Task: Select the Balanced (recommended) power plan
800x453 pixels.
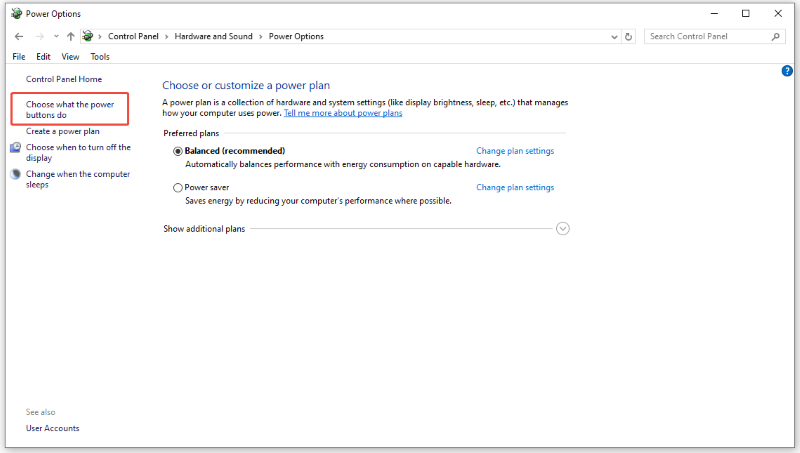Action: click(178, 151)
